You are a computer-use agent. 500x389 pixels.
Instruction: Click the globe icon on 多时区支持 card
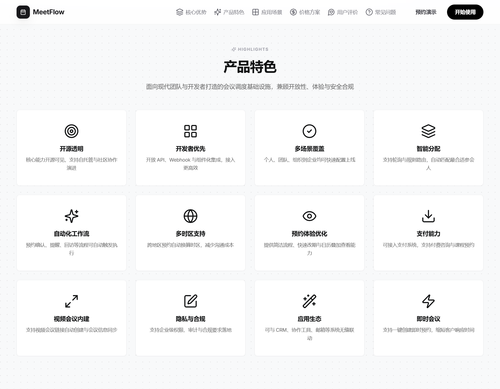[x=190, y=216]
